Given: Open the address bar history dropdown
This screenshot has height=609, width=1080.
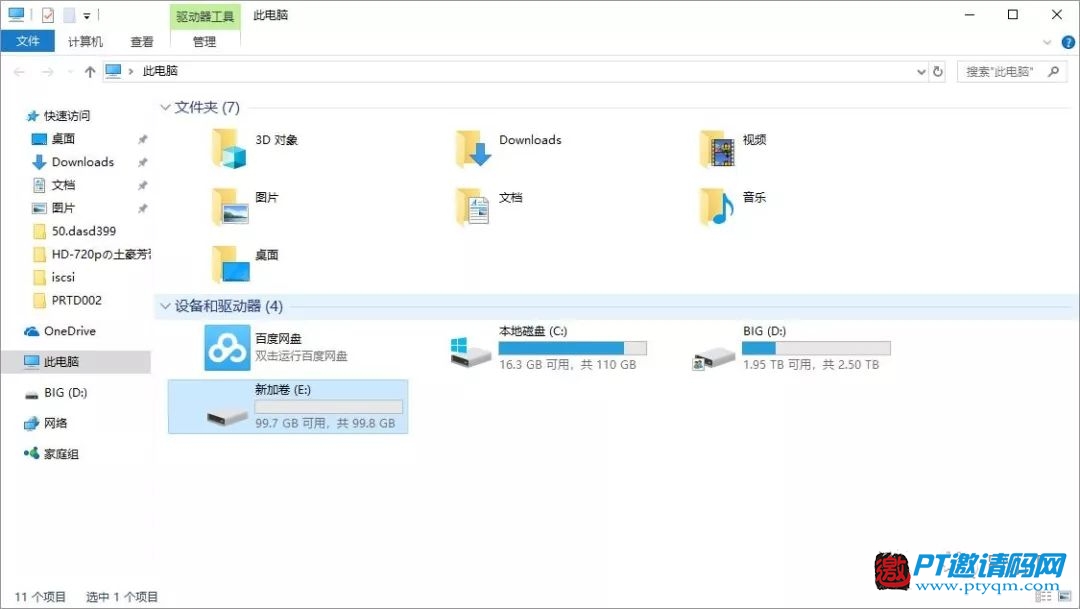Looking at the screenshot, I should [x=921, y=72].
